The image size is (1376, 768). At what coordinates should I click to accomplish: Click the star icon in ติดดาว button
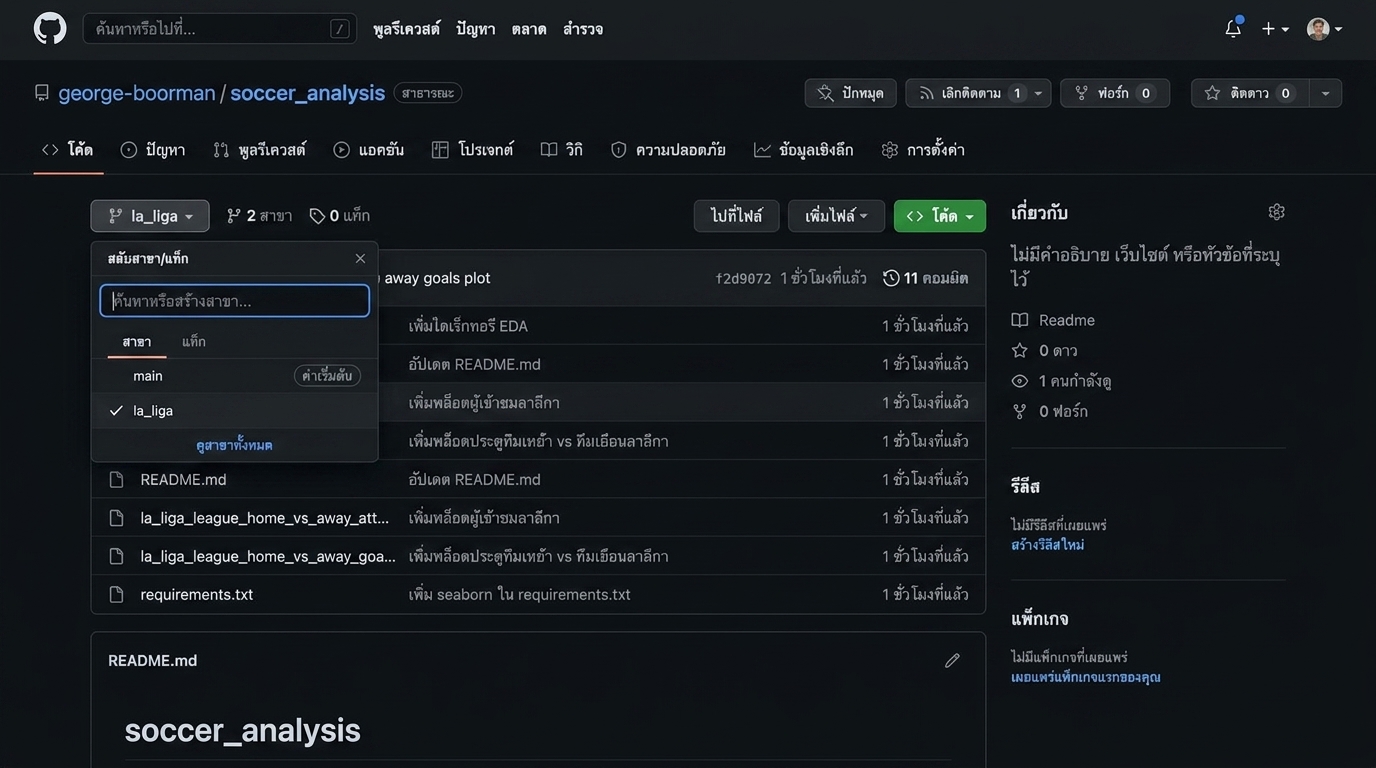1212,93
